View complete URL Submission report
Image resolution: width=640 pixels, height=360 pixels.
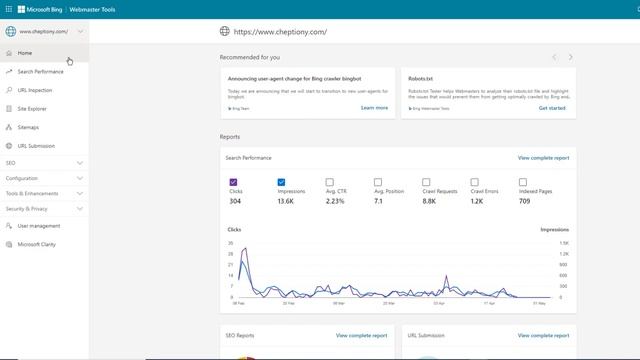[543, 336]
